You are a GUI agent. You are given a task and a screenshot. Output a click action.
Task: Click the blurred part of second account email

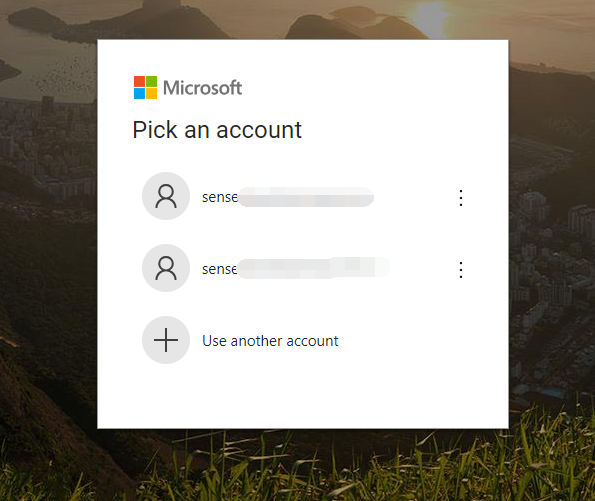tap(313, 268)
